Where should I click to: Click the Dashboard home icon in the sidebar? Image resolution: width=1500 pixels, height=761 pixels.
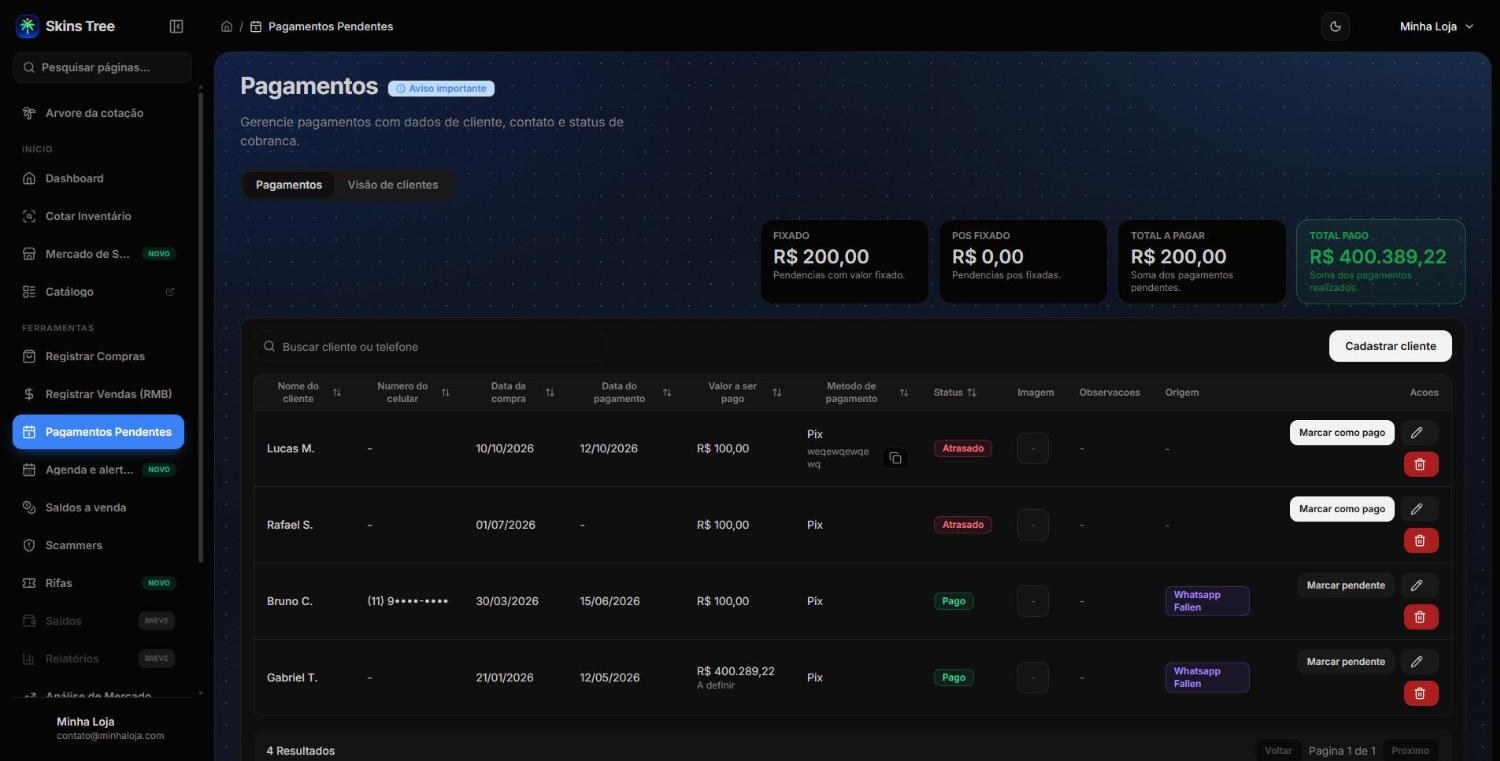click(x=29, y=178)
